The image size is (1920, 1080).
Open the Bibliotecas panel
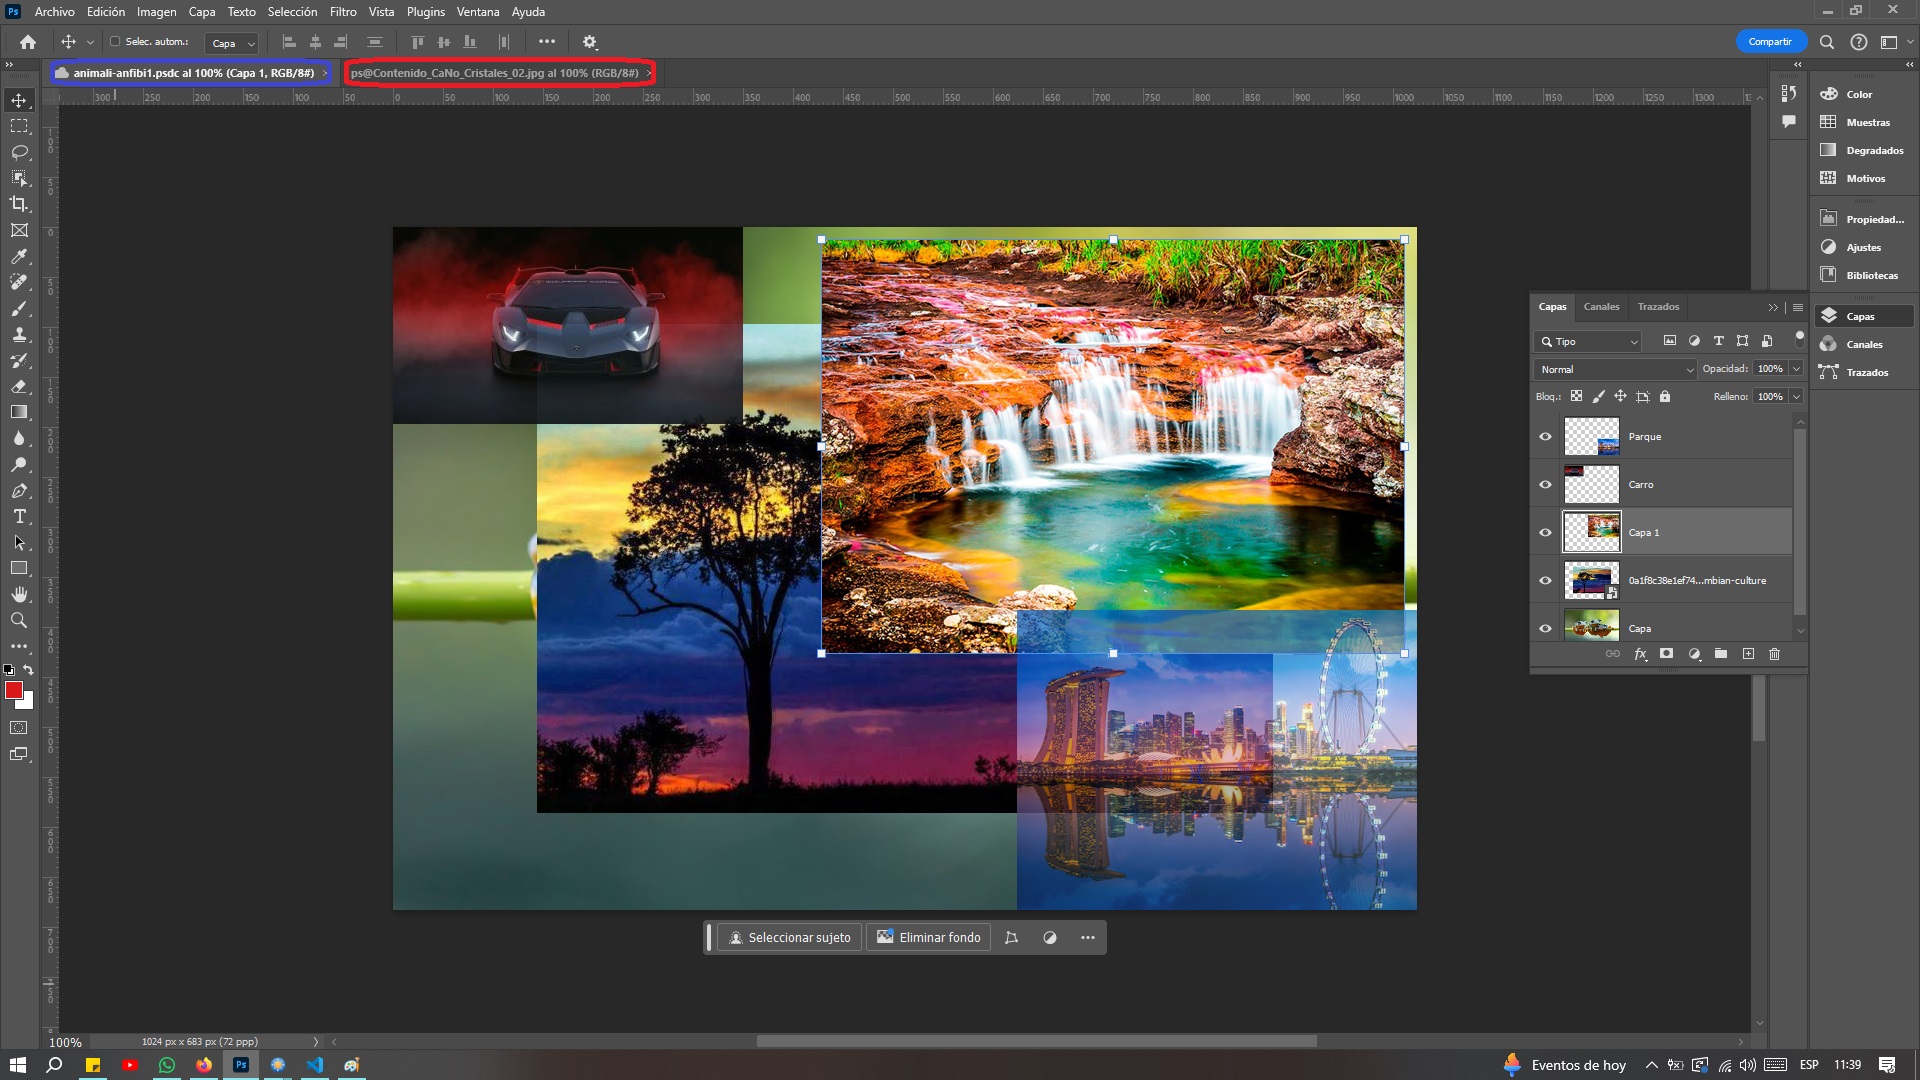point(1866,275)
